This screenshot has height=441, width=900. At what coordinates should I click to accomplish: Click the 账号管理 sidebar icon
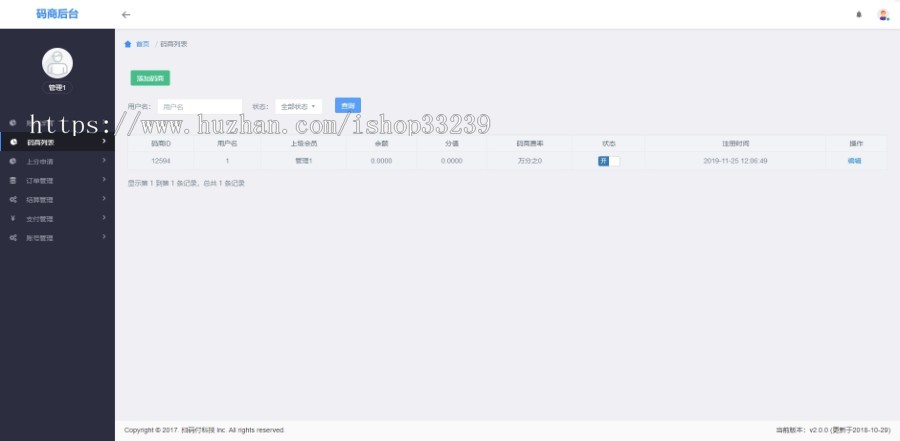13,237
